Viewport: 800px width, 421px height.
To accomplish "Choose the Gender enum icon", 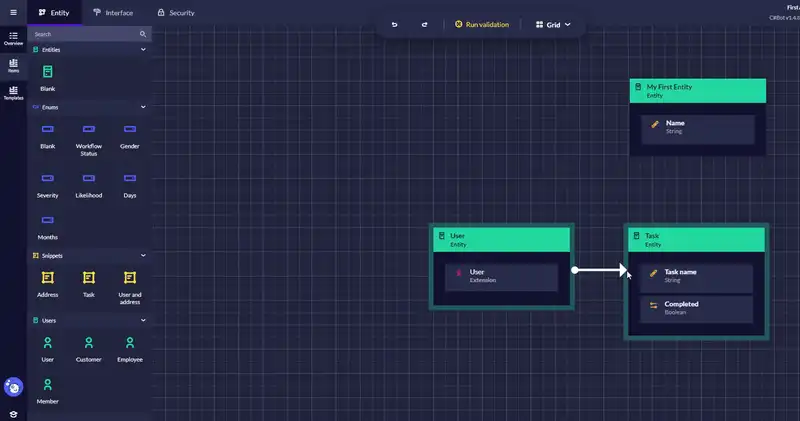I will click(x=130, y=130).
